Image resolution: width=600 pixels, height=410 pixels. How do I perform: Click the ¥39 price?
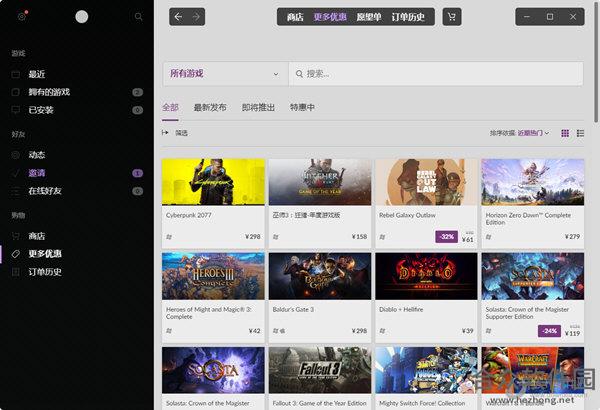(x=468, y=331)
